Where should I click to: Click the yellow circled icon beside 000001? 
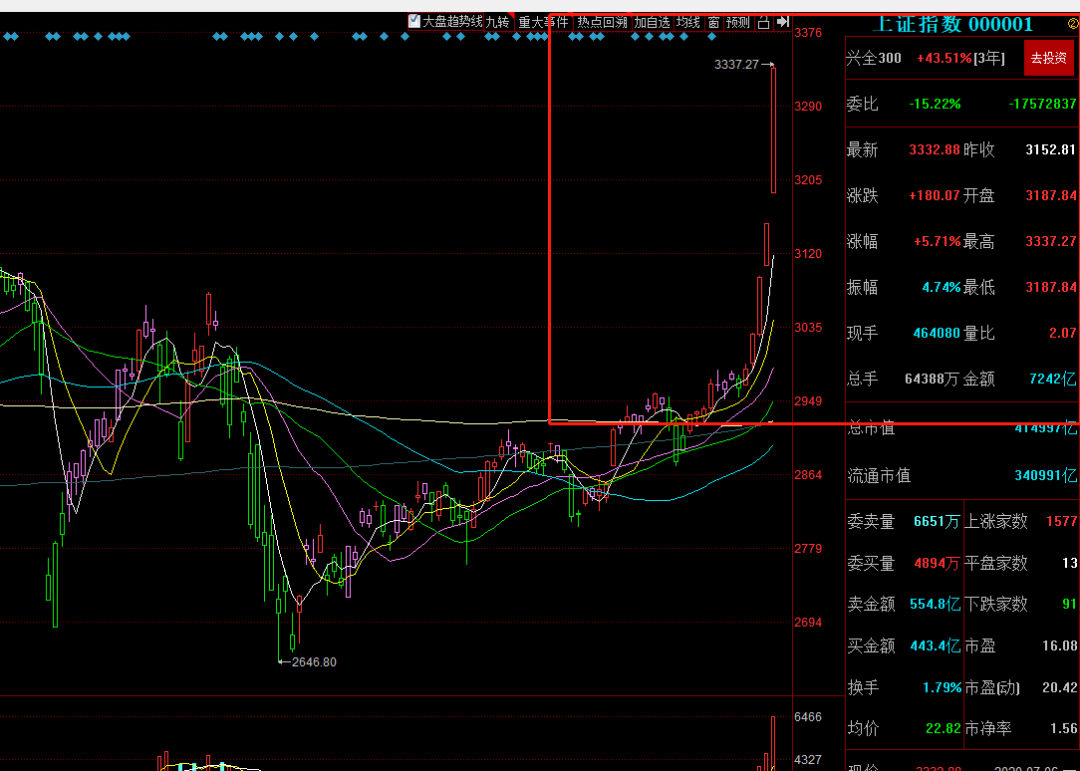tap(1072, 23)
